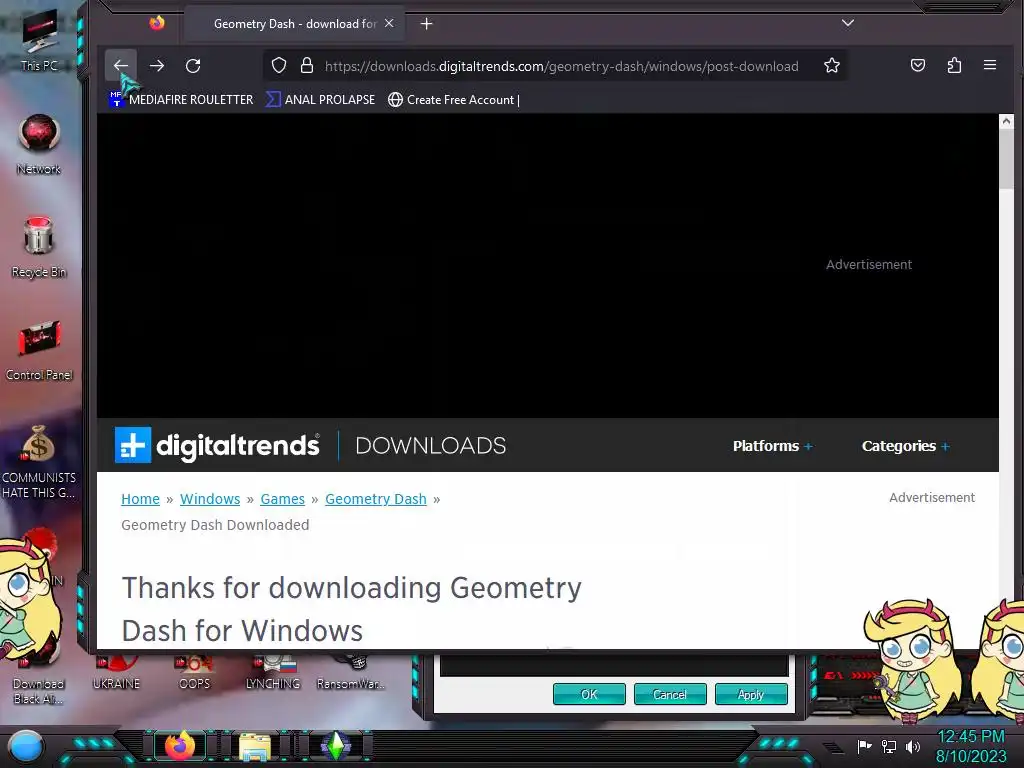Expand the Platforms menu
Image resolution: width=1024 pixels, height=768 pixels.
pyautogui.click(x=773, y=446)
